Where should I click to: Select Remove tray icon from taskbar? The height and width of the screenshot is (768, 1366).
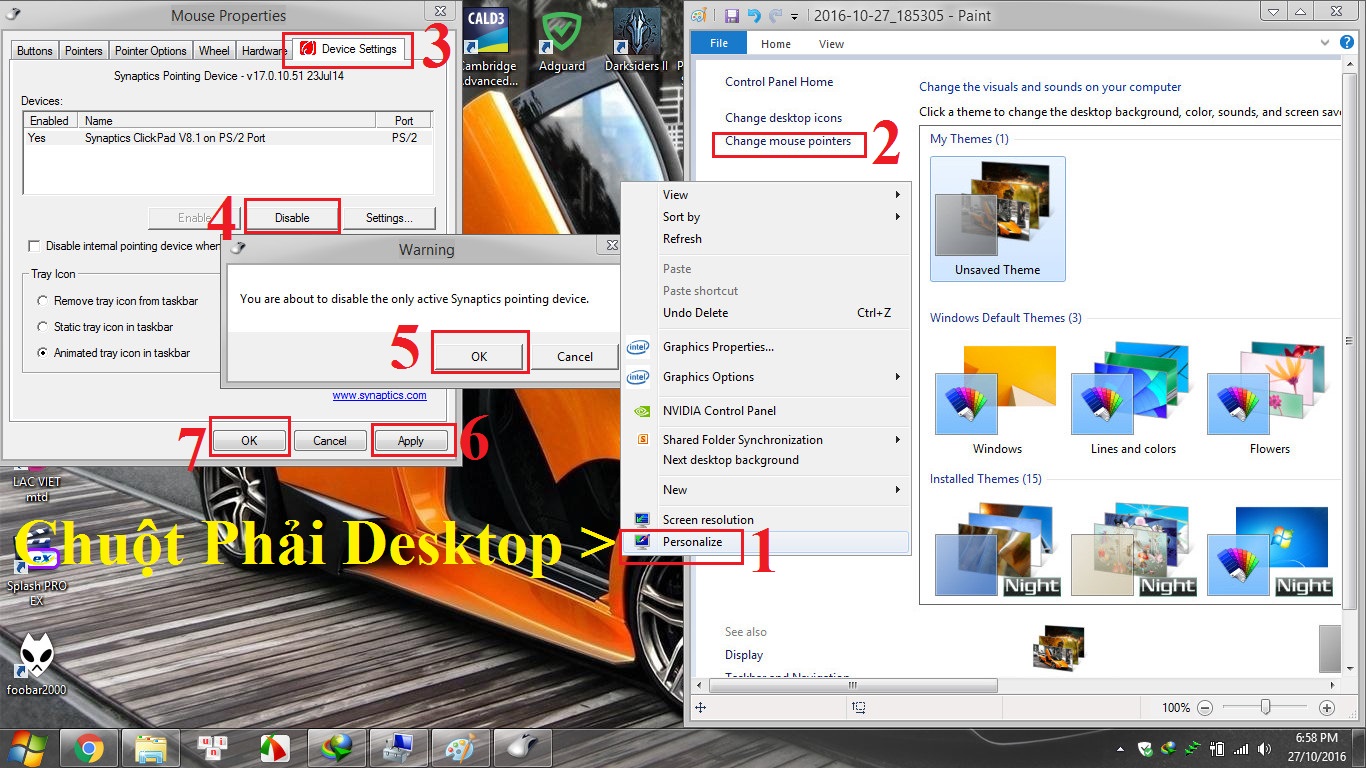[x=43, y=301]
